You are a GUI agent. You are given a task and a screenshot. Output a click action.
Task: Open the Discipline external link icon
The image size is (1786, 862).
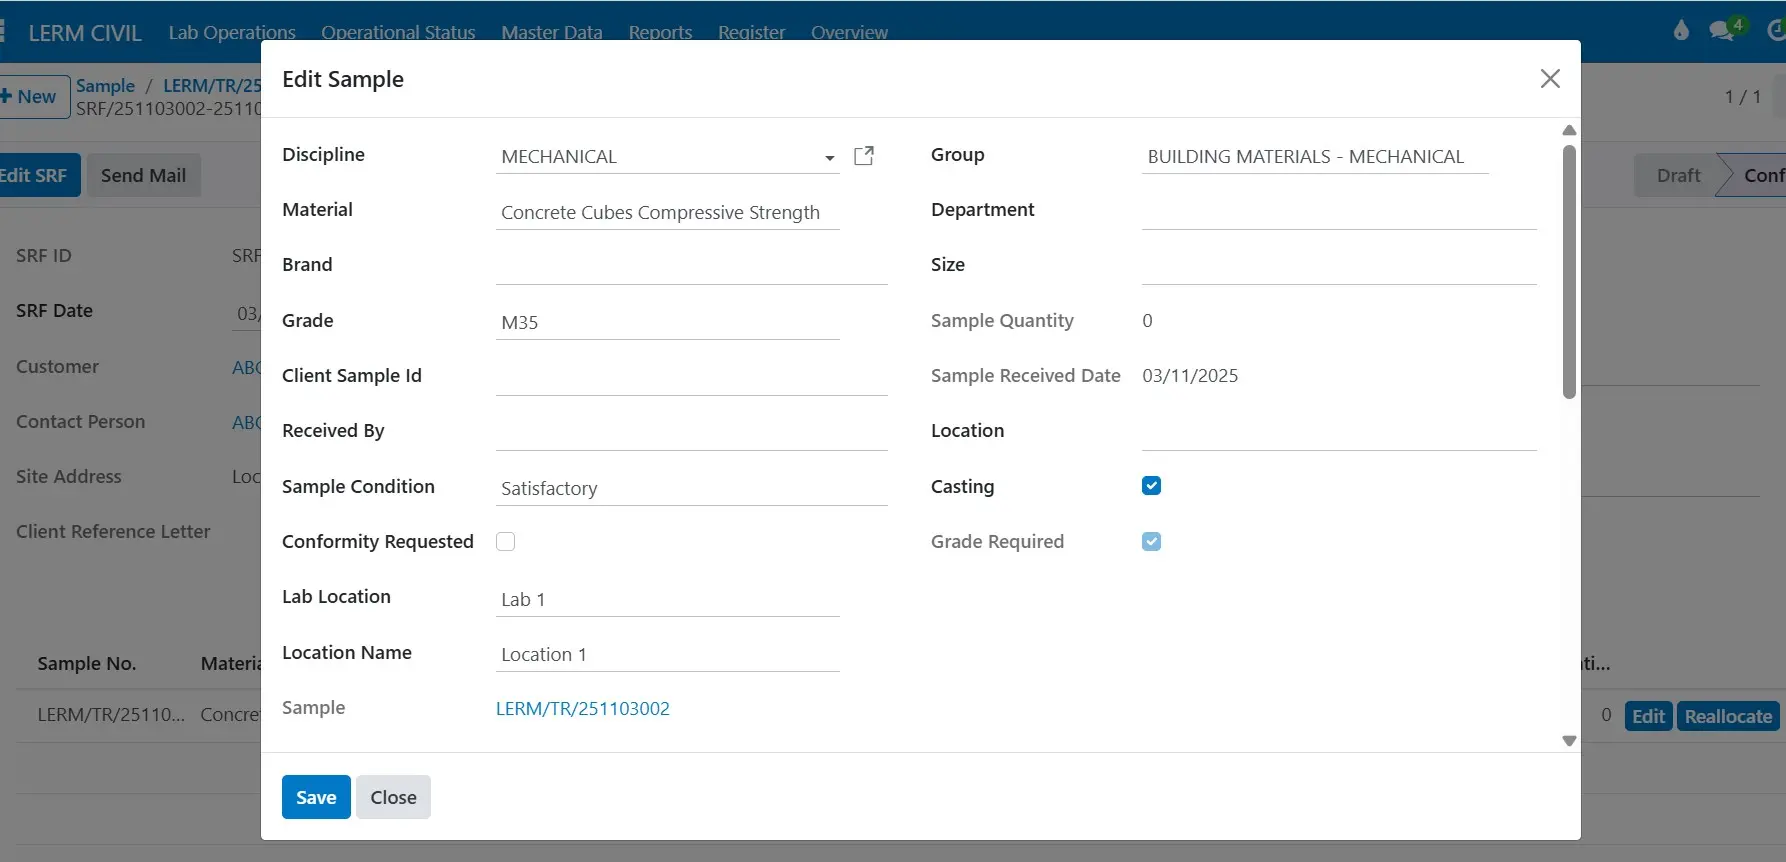(x=864, y=156)
